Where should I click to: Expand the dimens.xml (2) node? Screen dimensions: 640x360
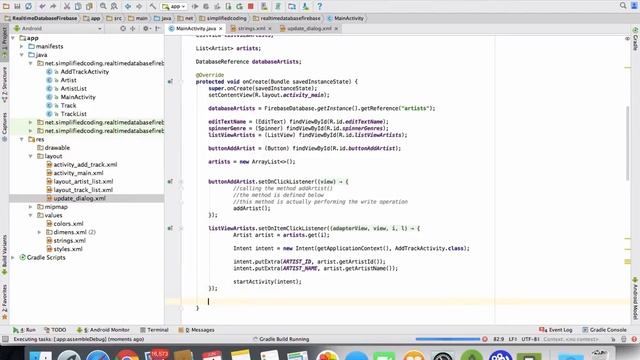click(39, 232)
